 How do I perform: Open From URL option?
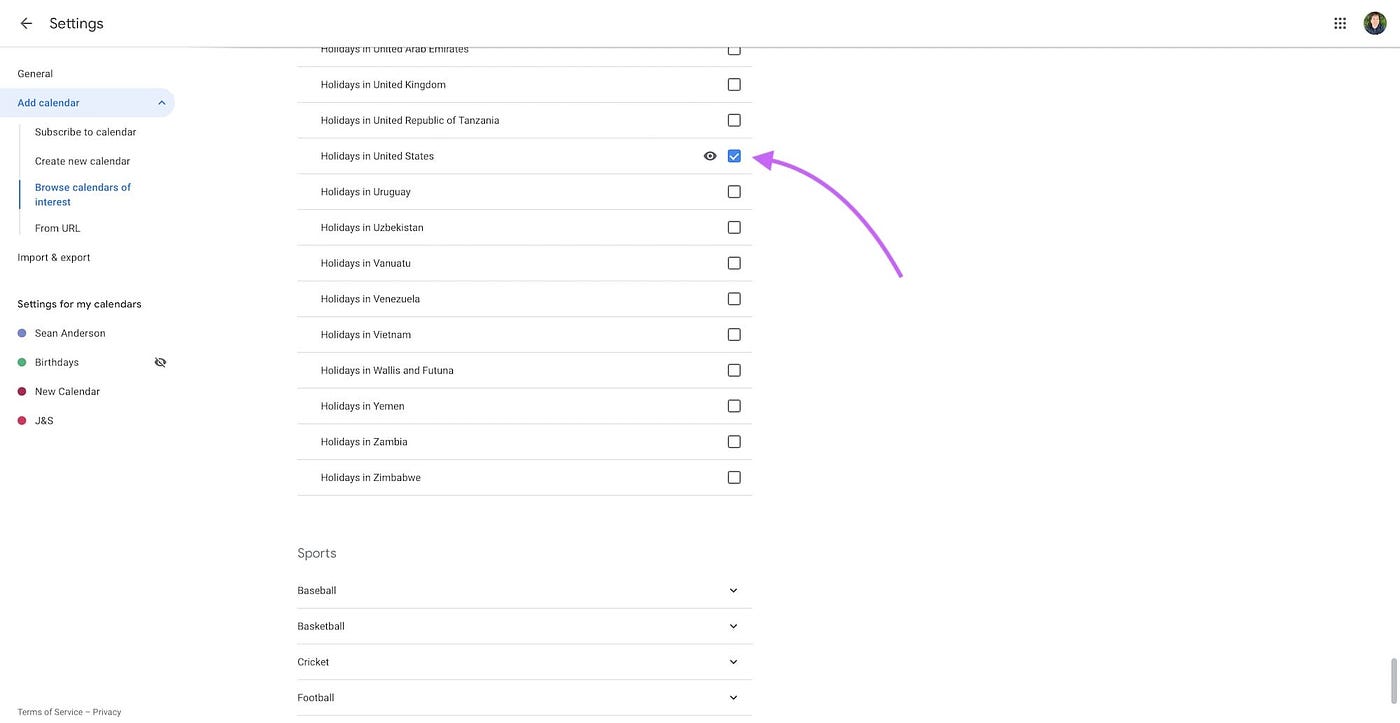pos(57,228)
